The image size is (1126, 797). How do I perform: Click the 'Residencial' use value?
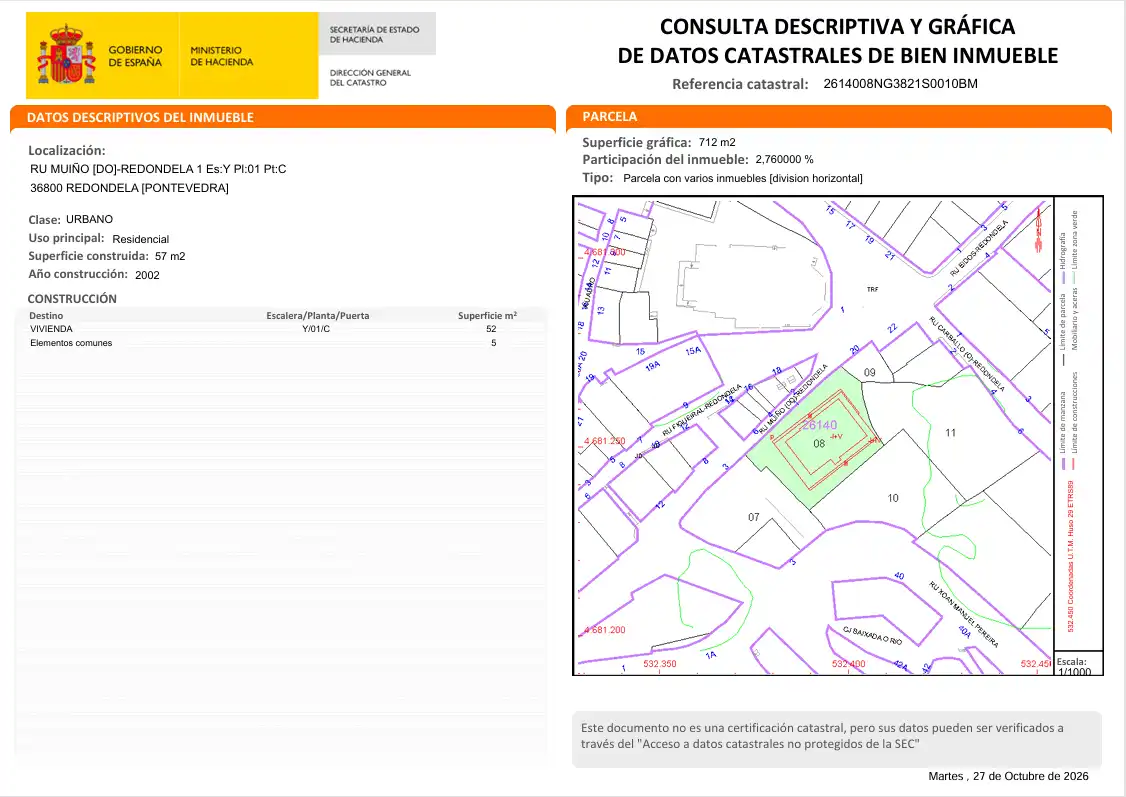point(141,239)
